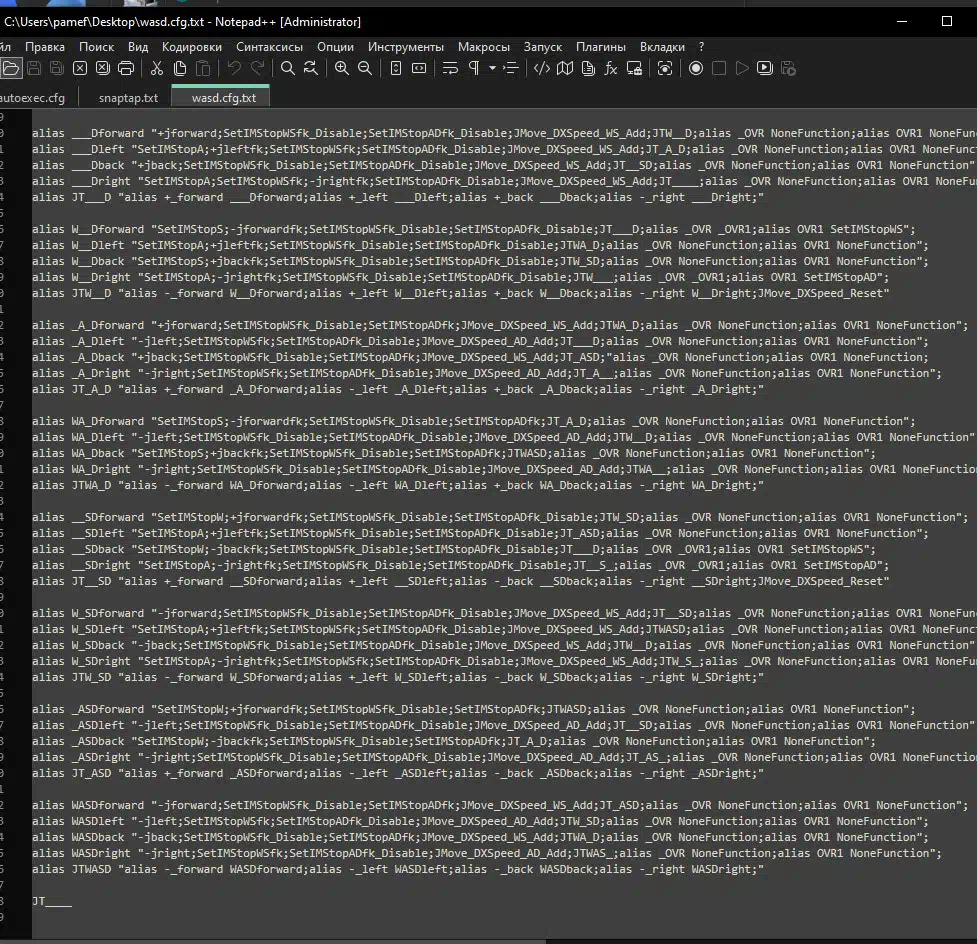Open the Синтаксисы menu
The height and width of the screenshot is (944, 977).
pos(270,47)
